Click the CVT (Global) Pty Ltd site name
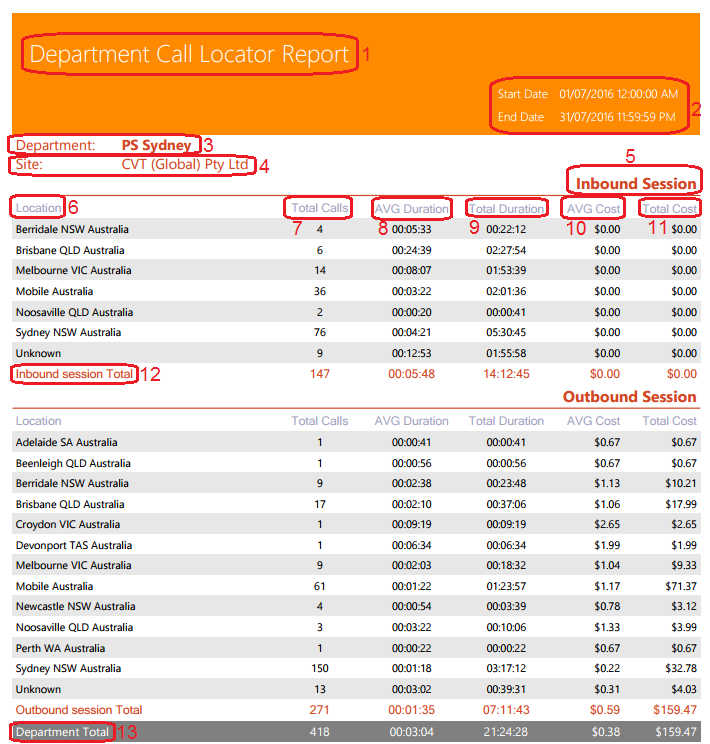 (x=185, y=164)
